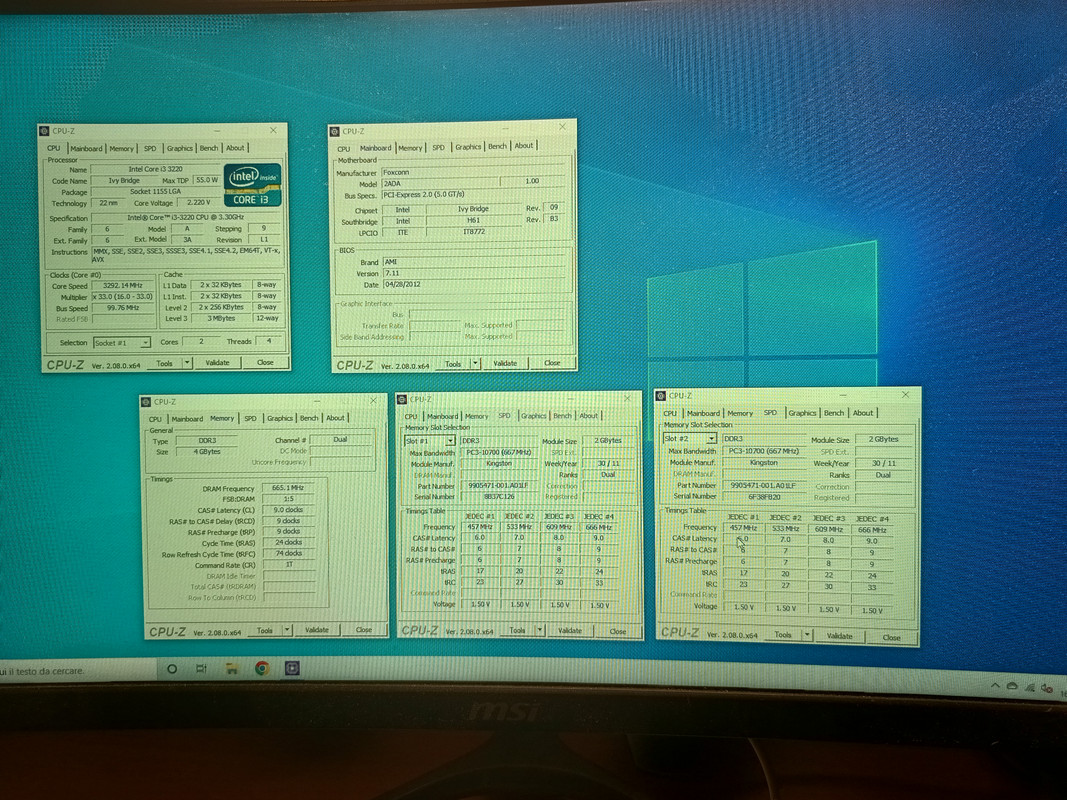Select Graphics tab in Foxconn Mainboard window
Viewport: 1067px width, 800px height.
click(468, 146)
